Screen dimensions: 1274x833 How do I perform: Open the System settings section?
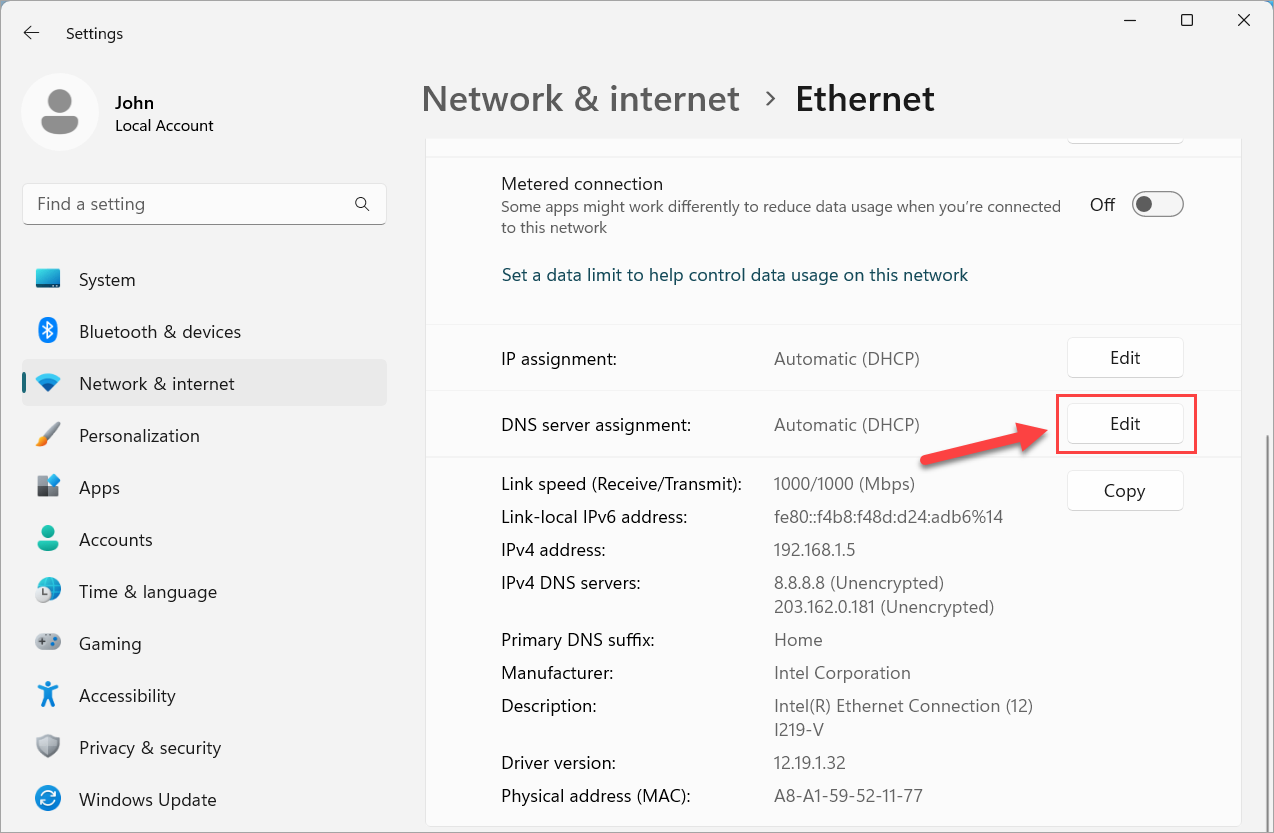[106, 279]
